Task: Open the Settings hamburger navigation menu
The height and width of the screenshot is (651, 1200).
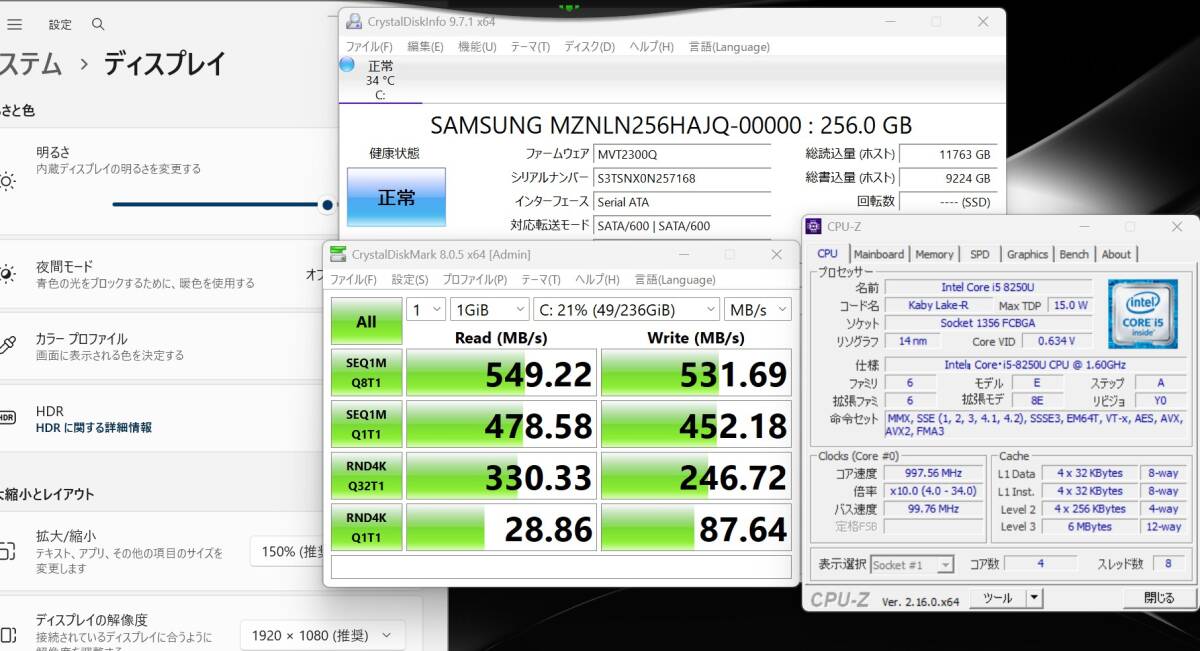Action: pyautogui.click(x=15, y=24)
